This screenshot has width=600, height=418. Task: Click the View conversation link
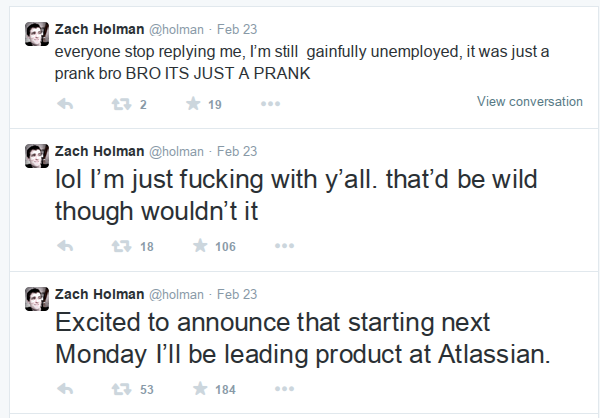coord(530,101)
